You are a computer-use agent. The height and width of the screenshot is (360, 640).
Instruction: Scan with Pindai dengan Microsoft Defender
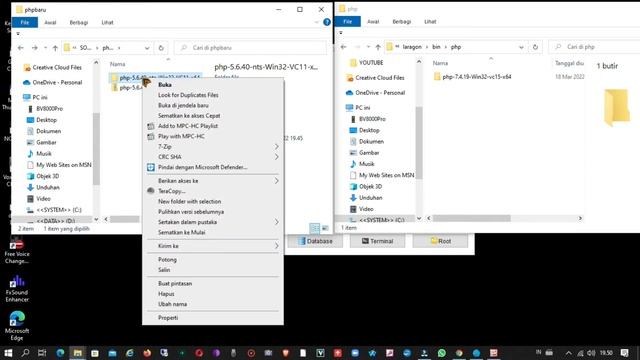point(202,167)
